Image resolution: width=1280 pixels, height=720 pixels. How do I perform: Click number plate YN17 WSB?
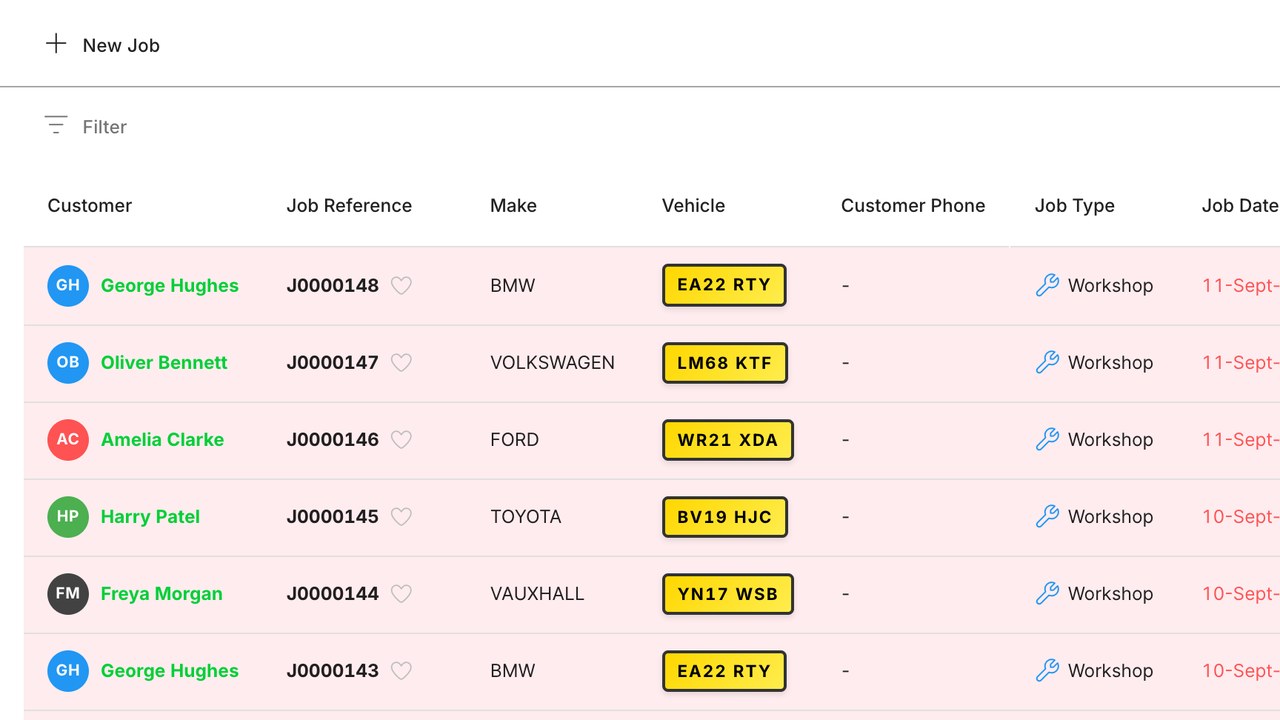pos(728,594)
